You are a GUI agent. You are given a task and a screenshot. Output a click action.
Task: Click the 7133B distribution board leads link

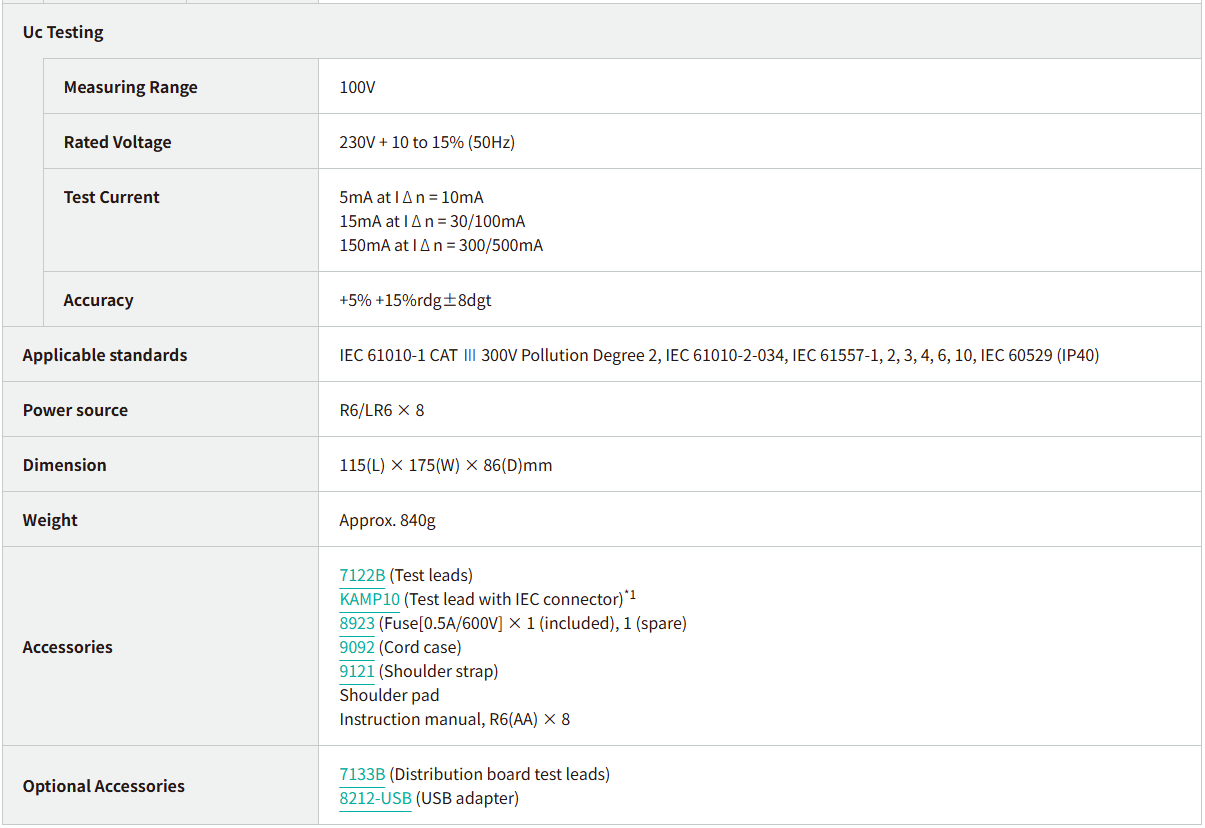pyautogui.click(x=362, y=774)
